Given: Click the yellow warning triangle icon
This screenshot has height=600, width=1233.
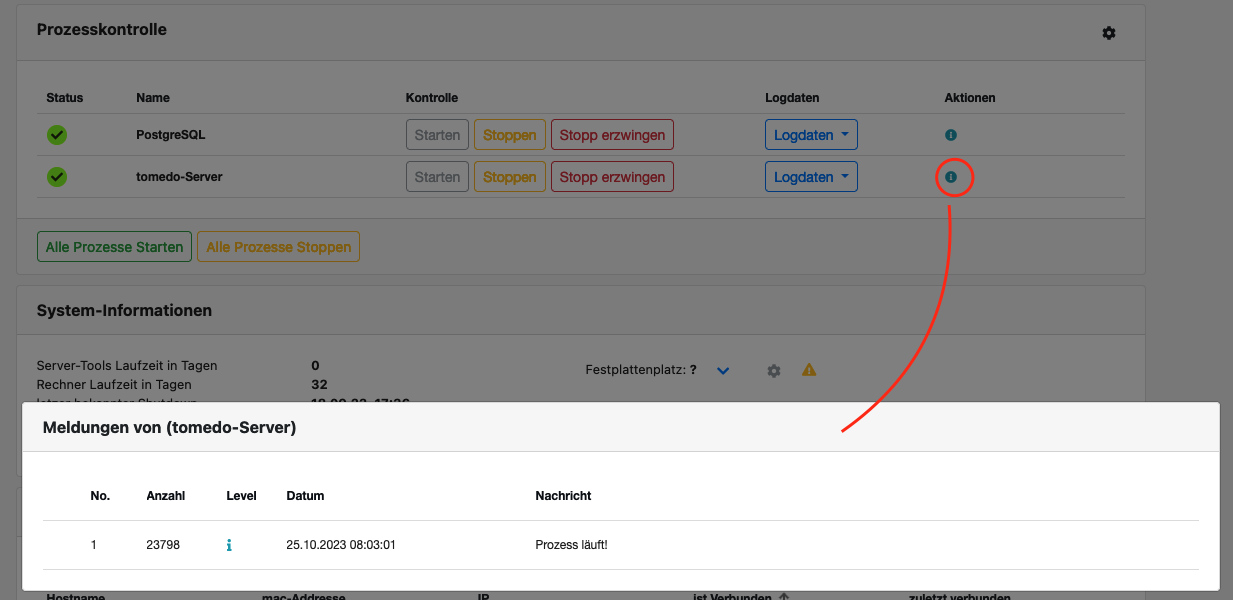Looking at the screenshot, I should point(809,370).
